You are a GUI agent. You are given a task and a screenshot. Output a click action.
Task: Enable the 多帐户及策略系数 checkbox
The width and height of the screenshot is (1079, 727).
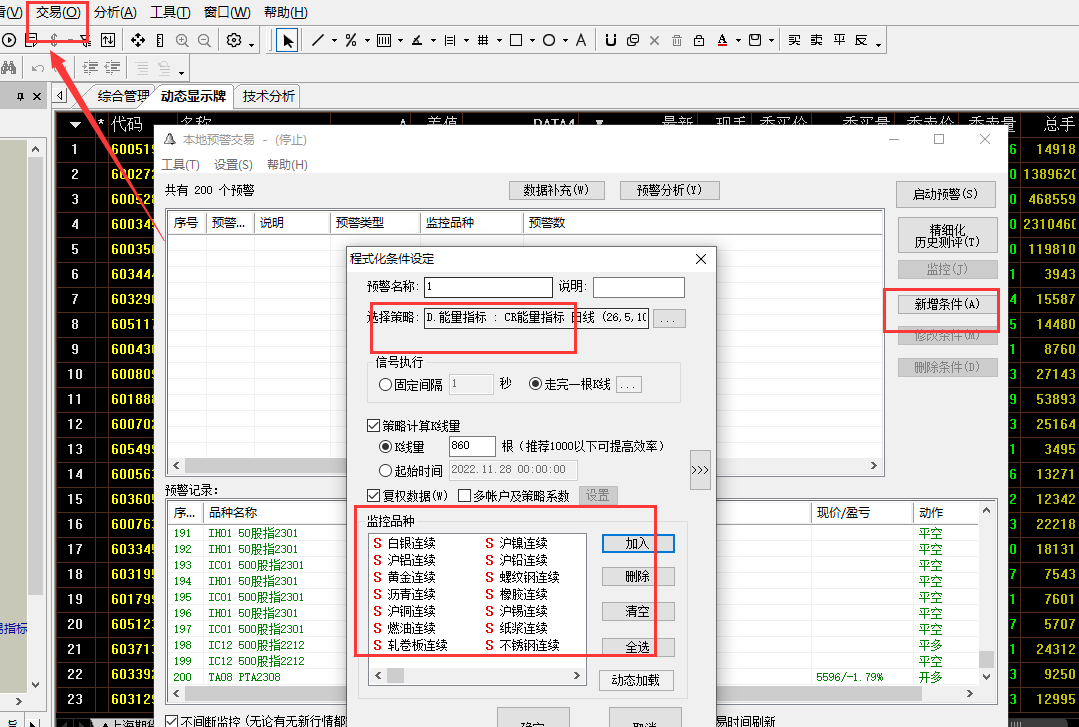(464, 495)
